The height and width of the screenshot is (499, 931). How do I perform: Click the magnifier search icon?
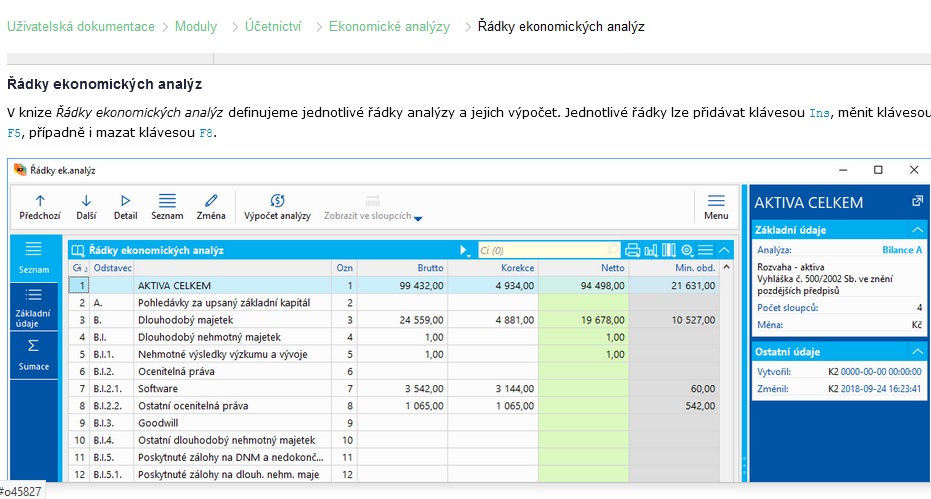pyautogui.click(x=613, y=251)
